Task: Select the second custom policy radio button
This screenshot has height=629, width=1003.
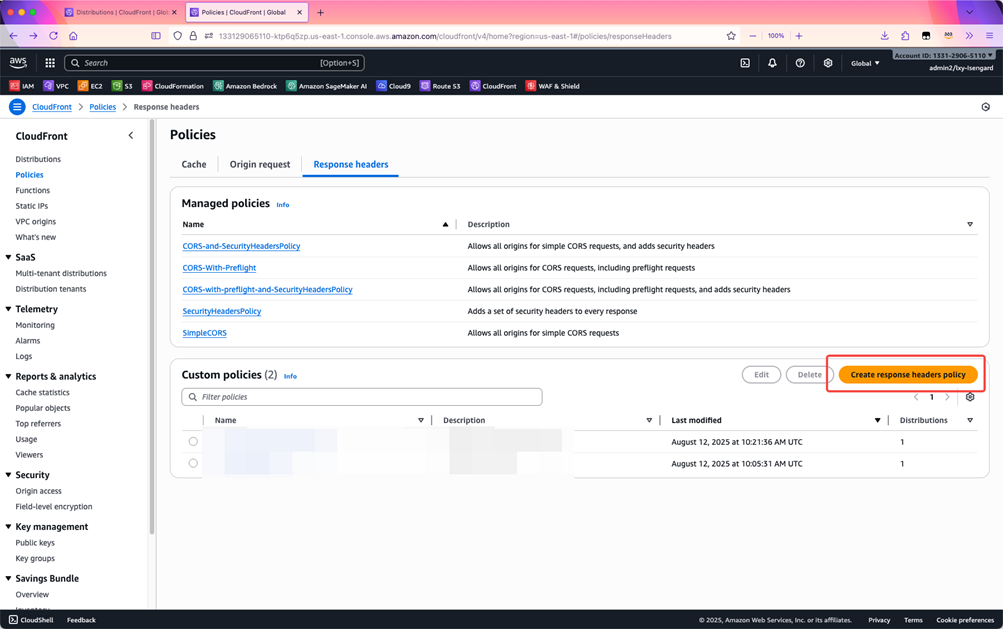Action: pos(193,464)
